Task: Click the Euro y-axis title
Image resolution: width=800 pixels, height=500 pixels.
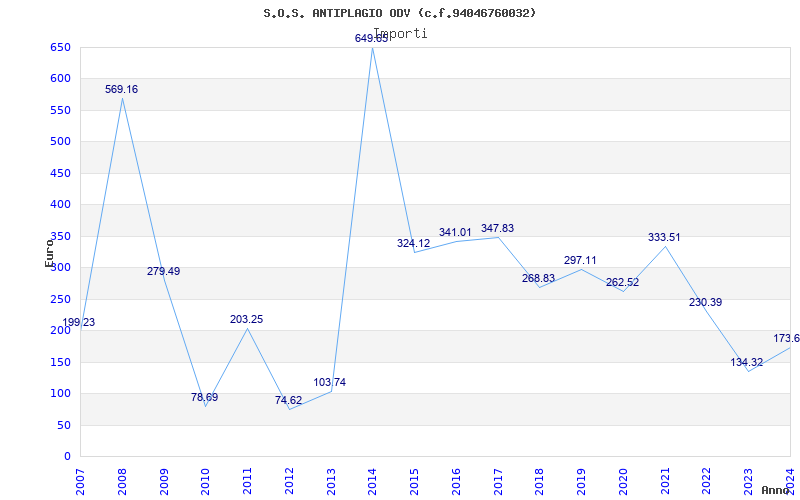Action: tap(49, 253)
